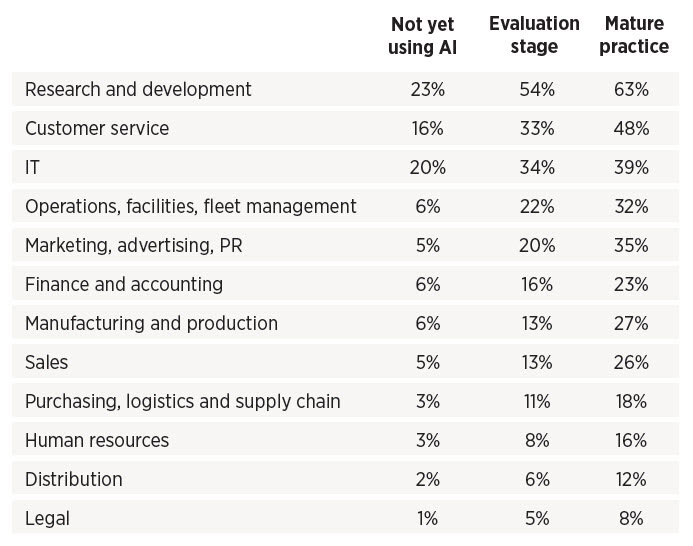Select the Finance and accounting row

(x=124, y=285)
